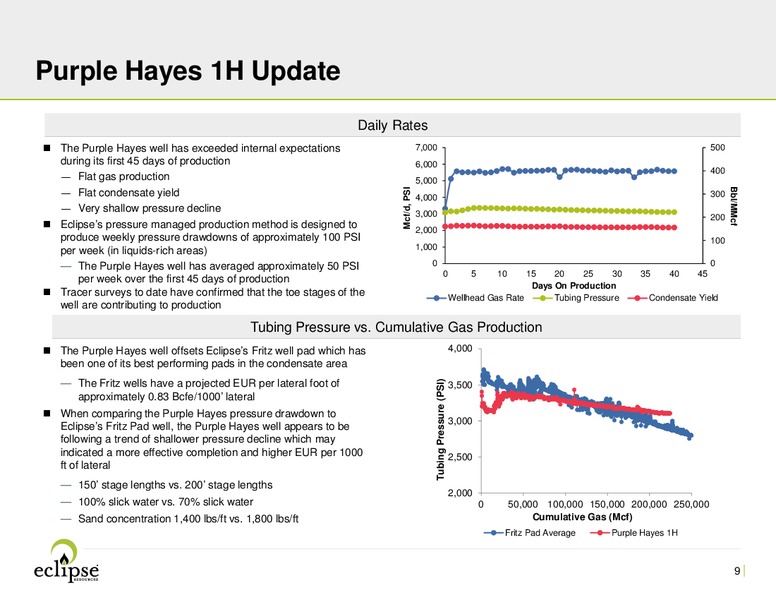The height and width of the screenshot is (600, 776).
Task: Click the red condensate yield line in the chart
Action: (559, 227)
